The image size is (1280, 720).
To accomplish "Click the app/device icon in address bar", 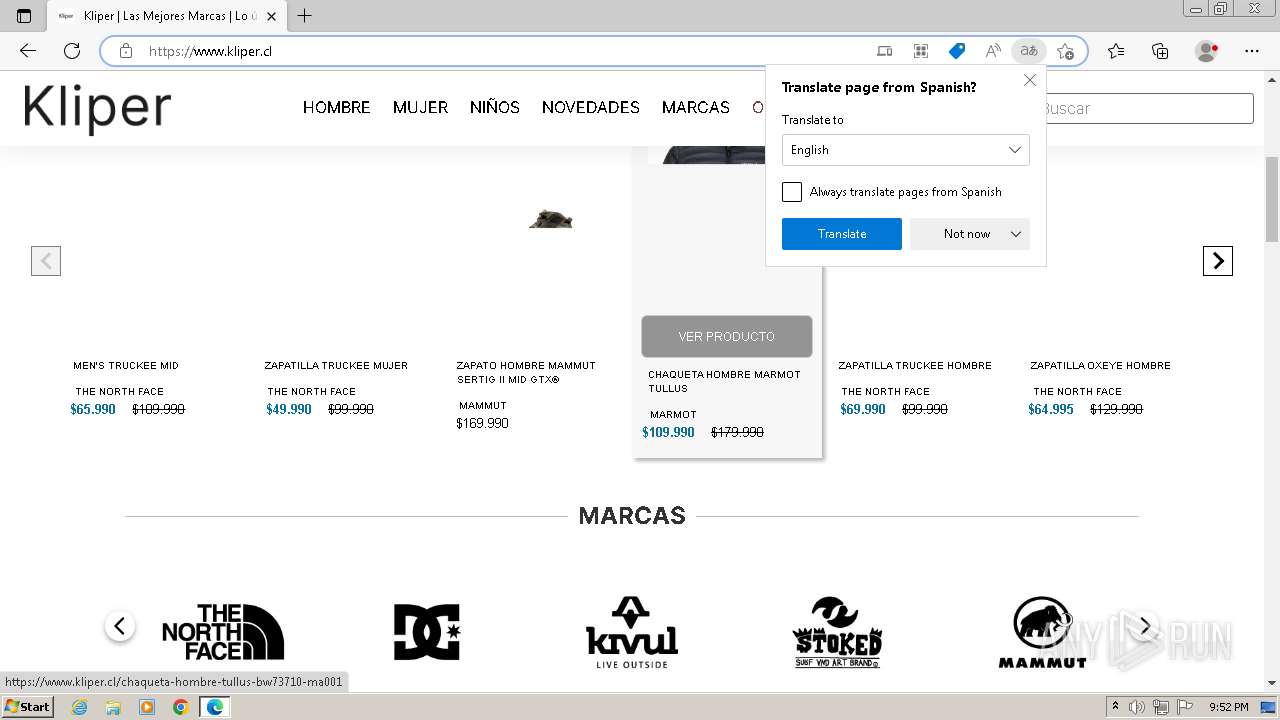I will [885, 51].
